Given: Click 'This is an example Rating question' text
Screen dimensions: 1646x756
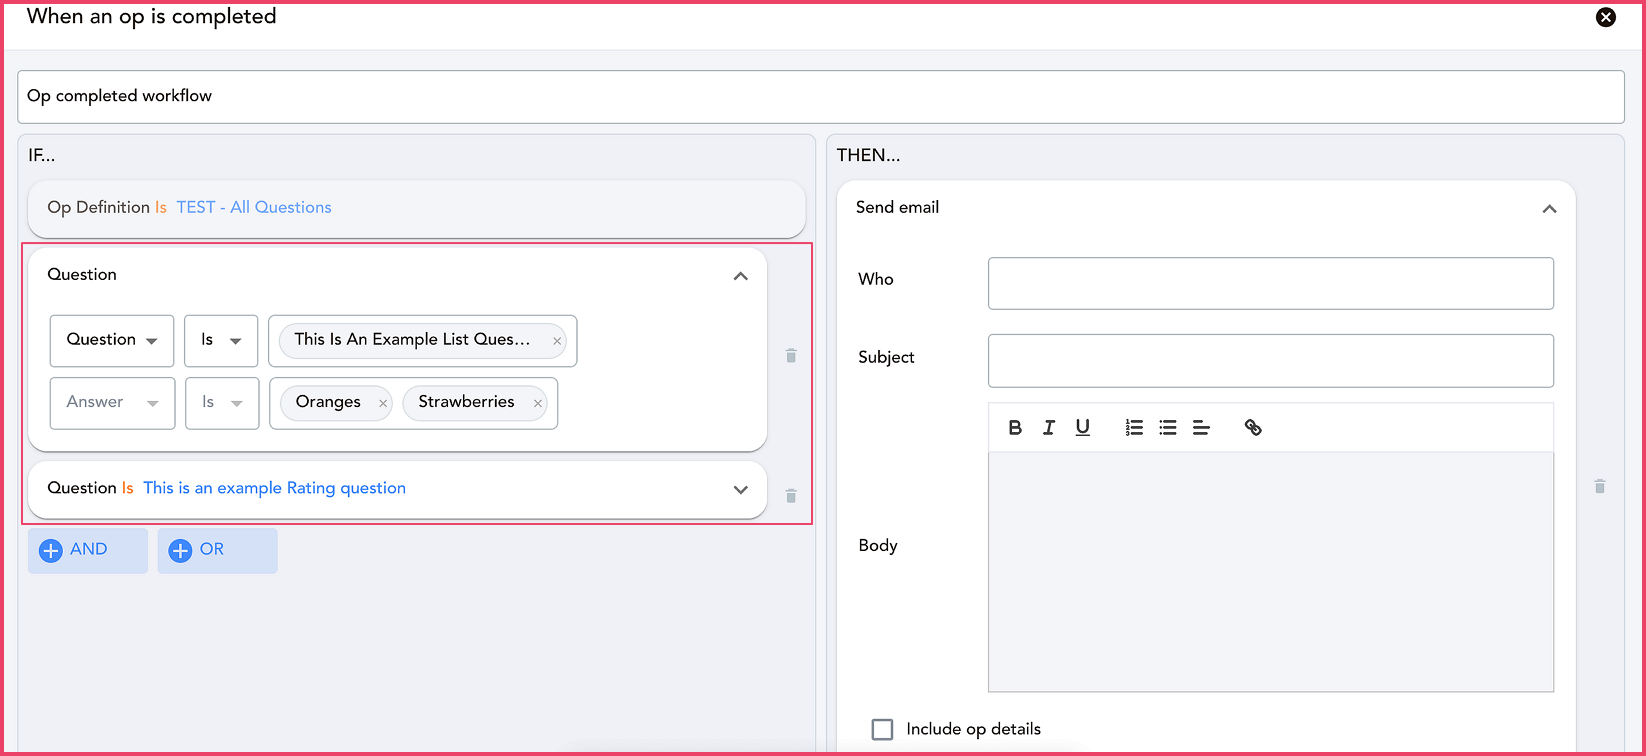Looking at the screenshot, I should 275,489.
